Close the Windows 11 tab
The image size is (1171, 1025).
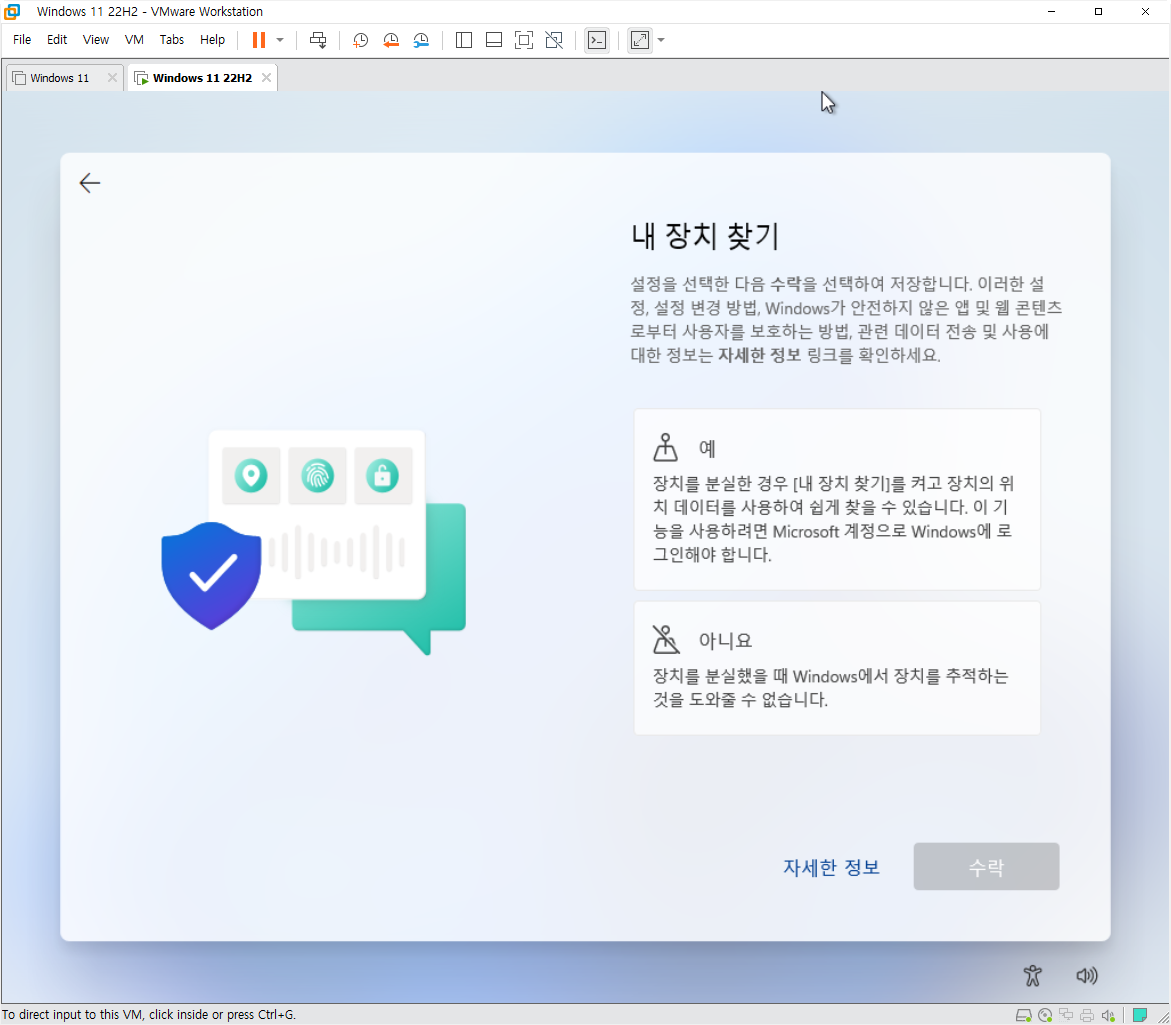(112, 78)
